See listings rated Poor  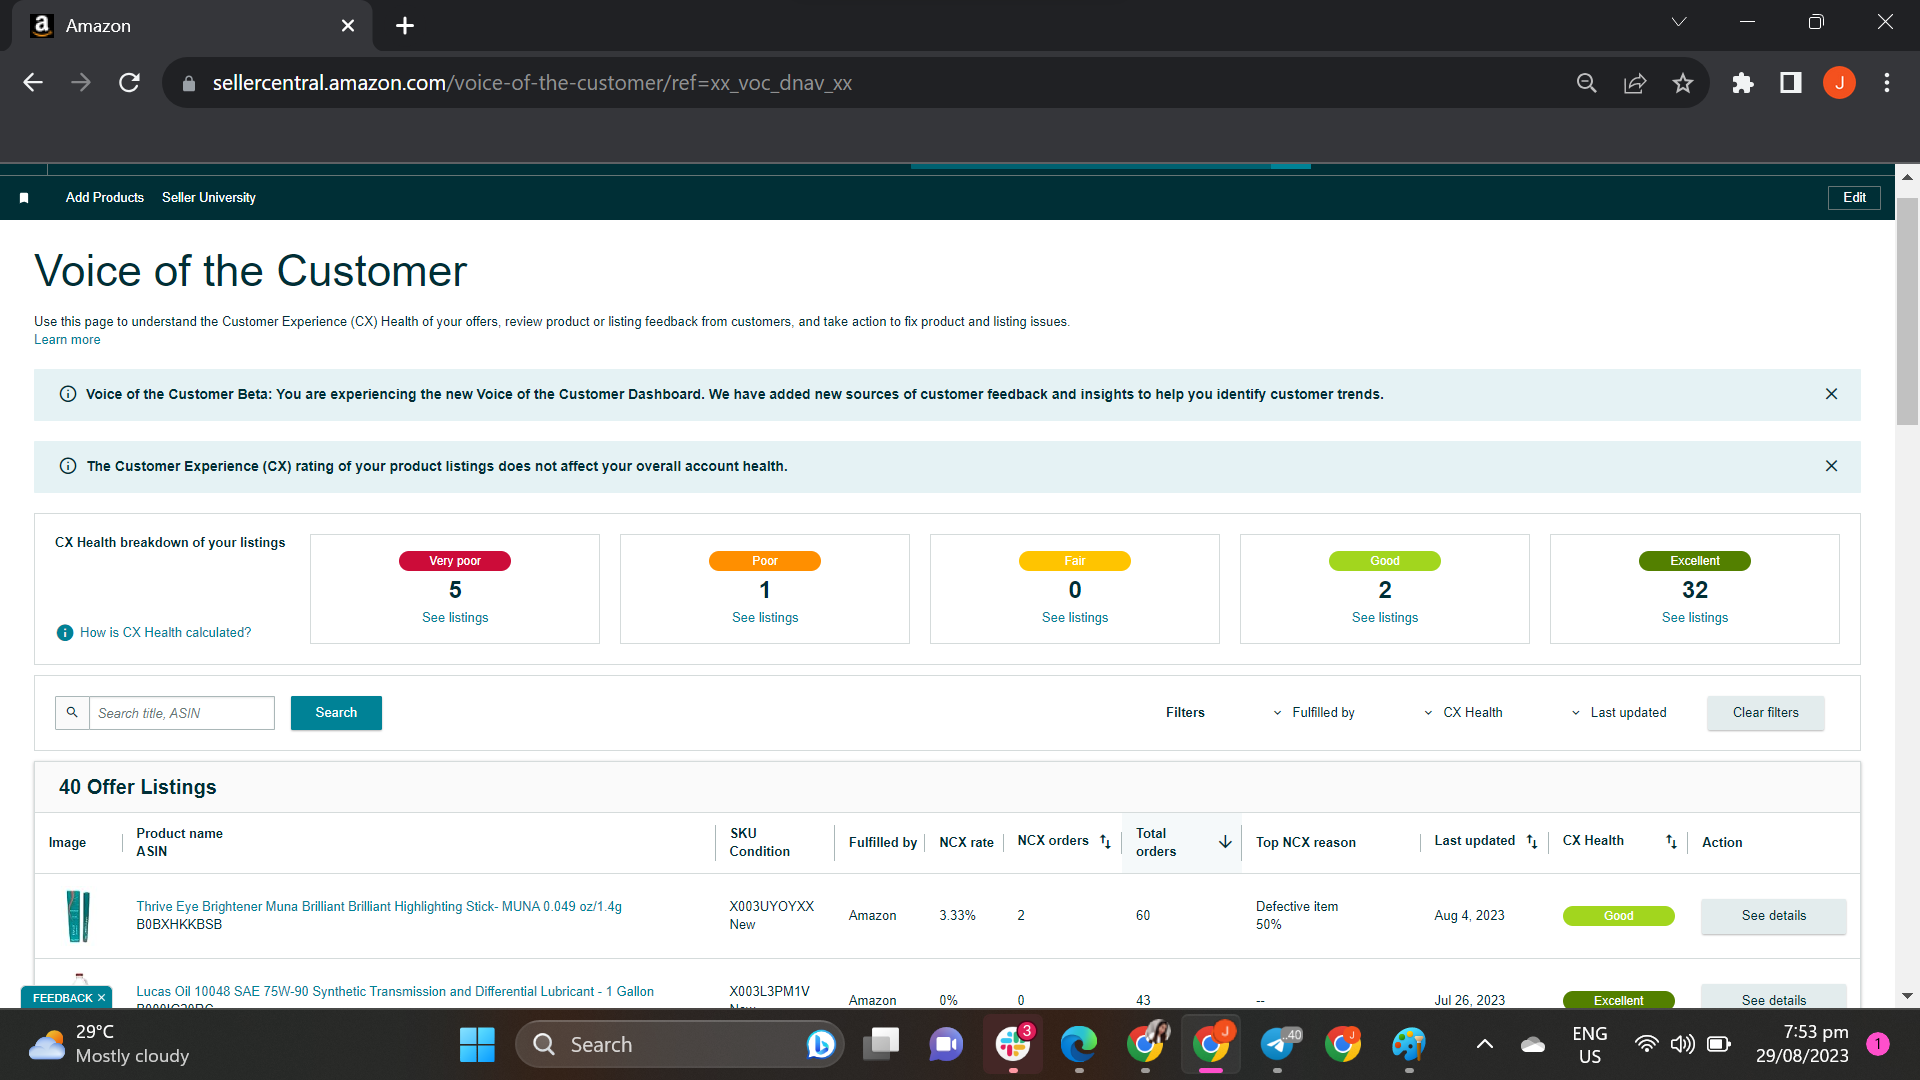click(765, 618)
